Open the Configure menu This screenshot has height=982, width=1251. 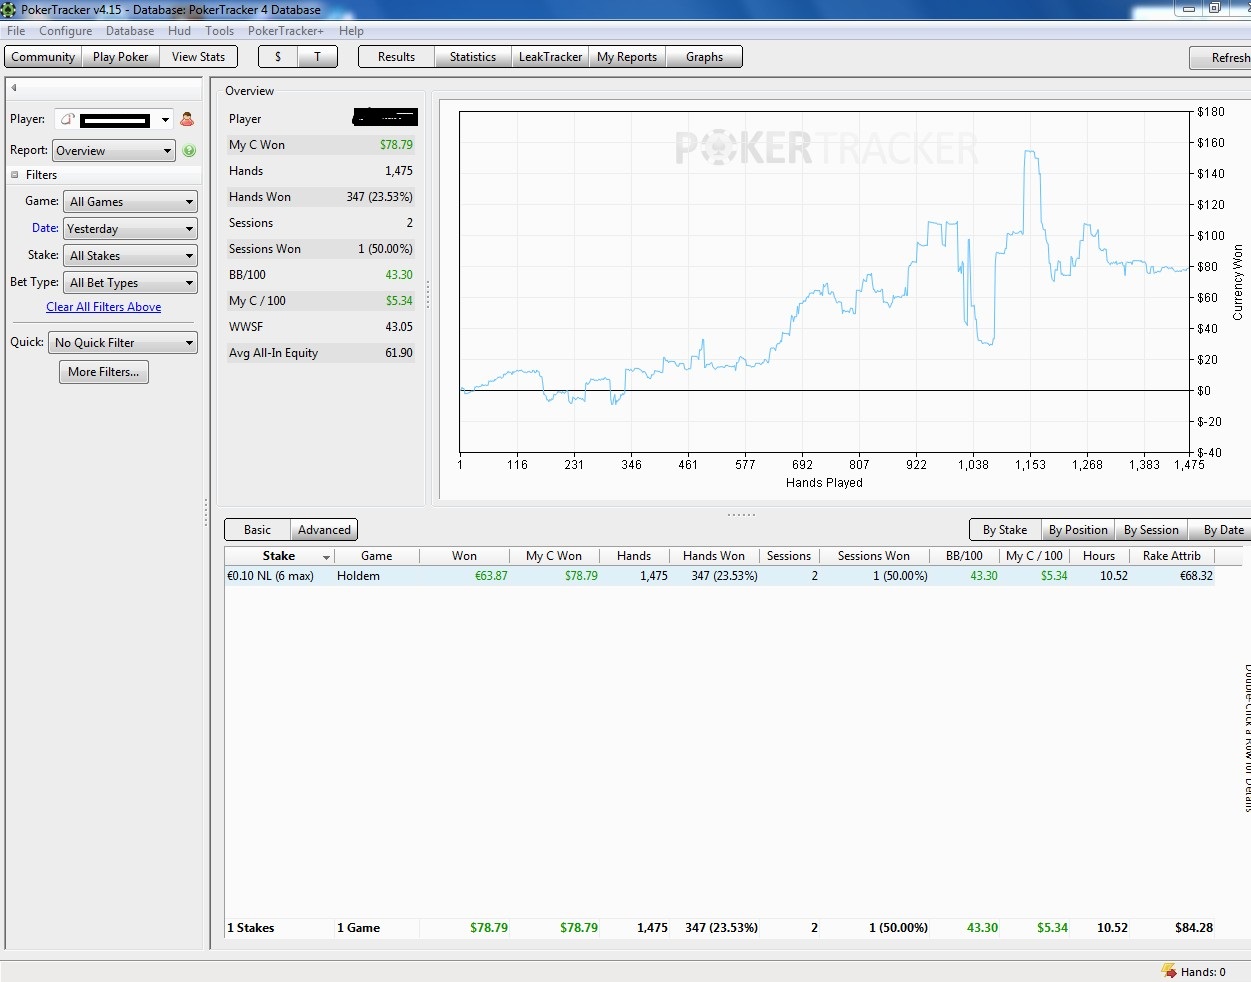pos(65,31)
